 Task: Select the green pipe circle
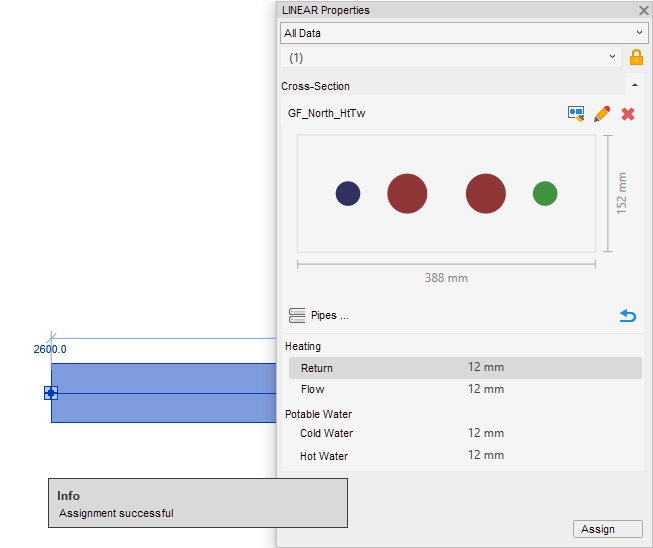[545, 193]
